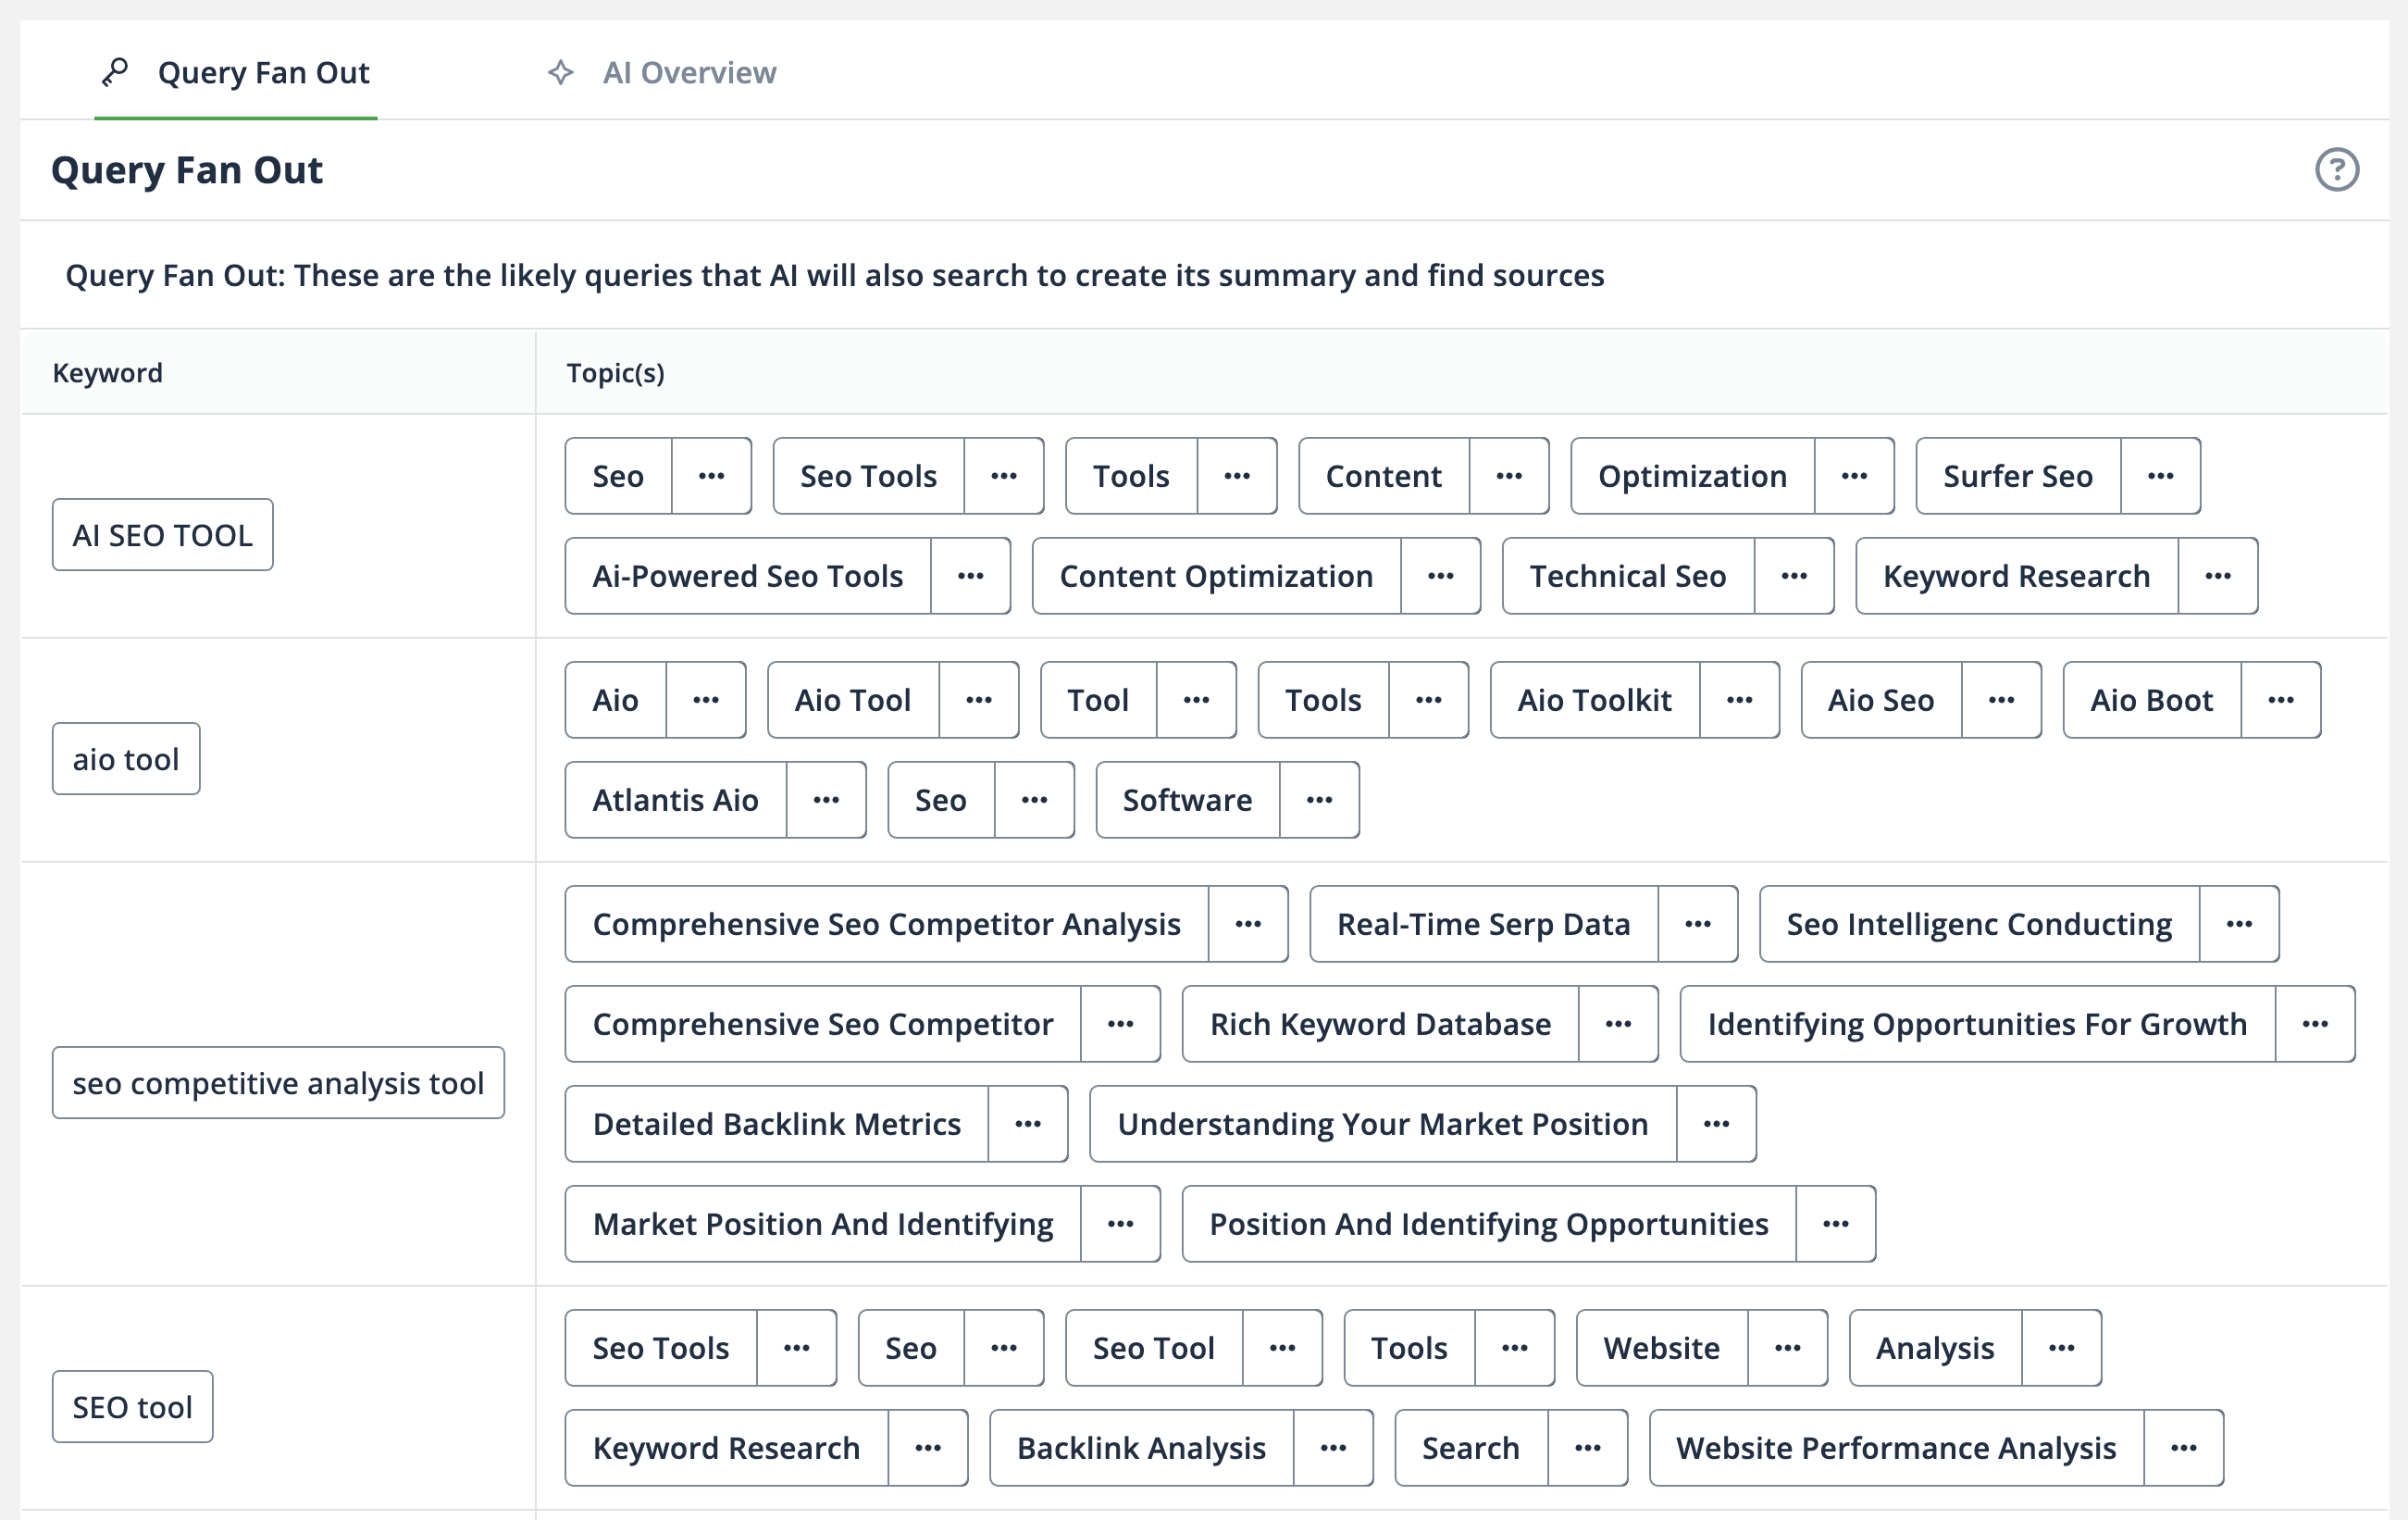Screen dimensions: 2408x1520
Task: Select the Technical Seo topic chip
Action: tap(1628, 576)
